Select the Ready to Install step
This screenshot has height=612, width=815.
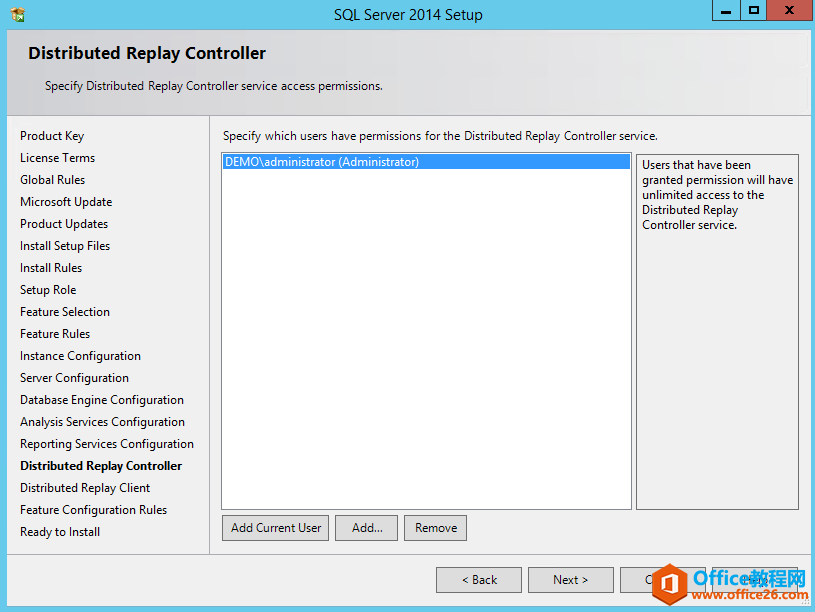click(x=60, y=532)
